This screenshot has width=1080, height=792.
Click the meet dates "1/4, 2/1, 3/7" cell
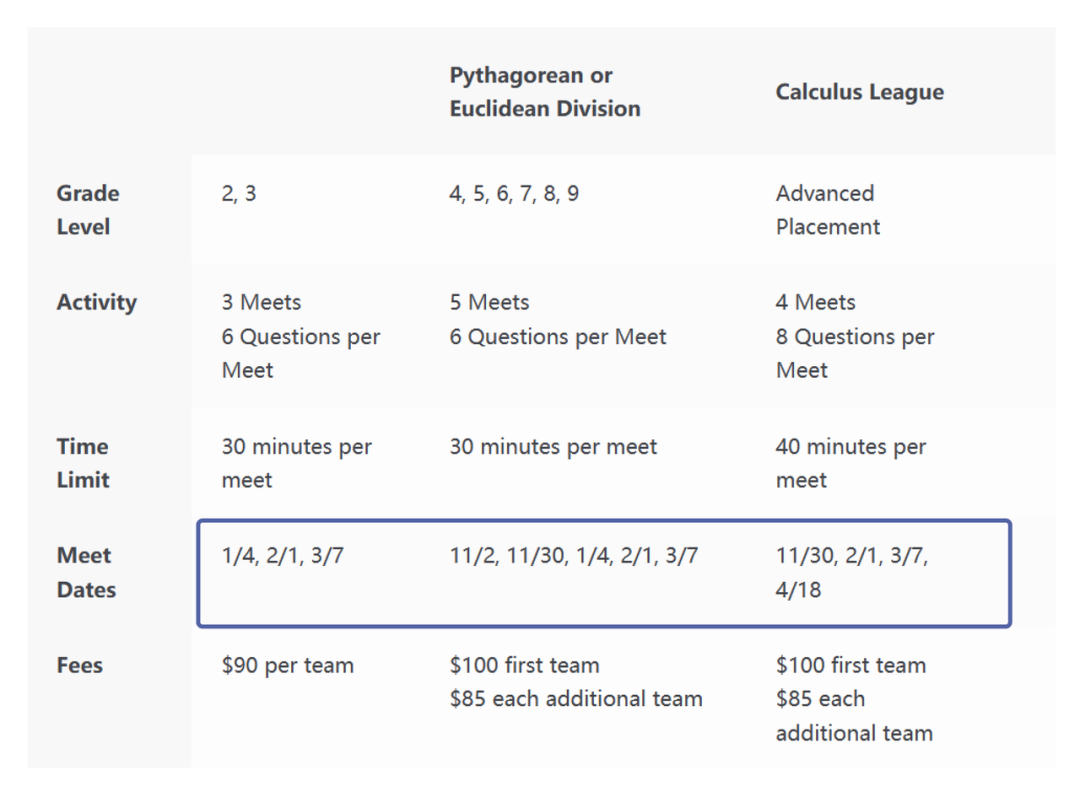(283, 556)
